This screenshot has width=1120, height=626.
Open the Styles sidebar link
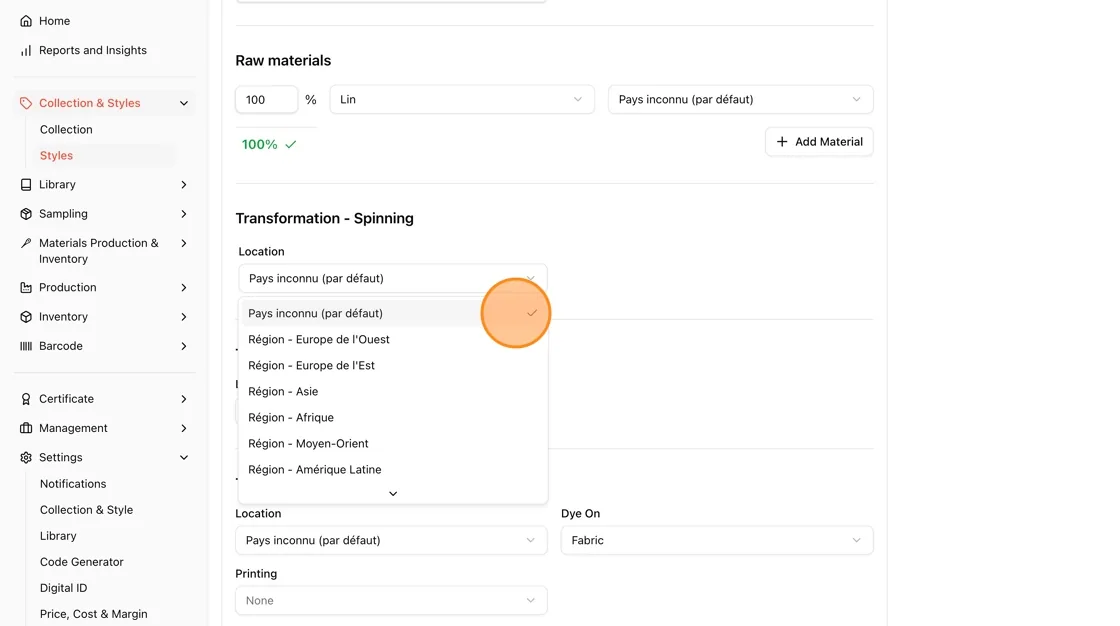tap(56, 155)
